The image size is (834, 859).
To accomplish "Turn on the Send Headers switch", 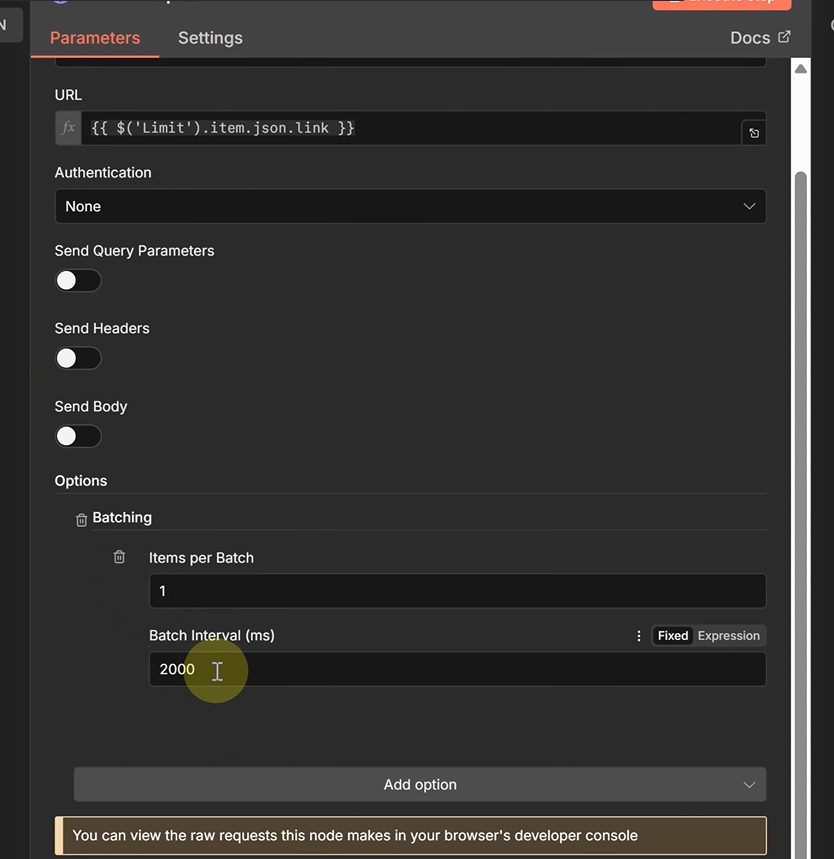I will [78, 358].
